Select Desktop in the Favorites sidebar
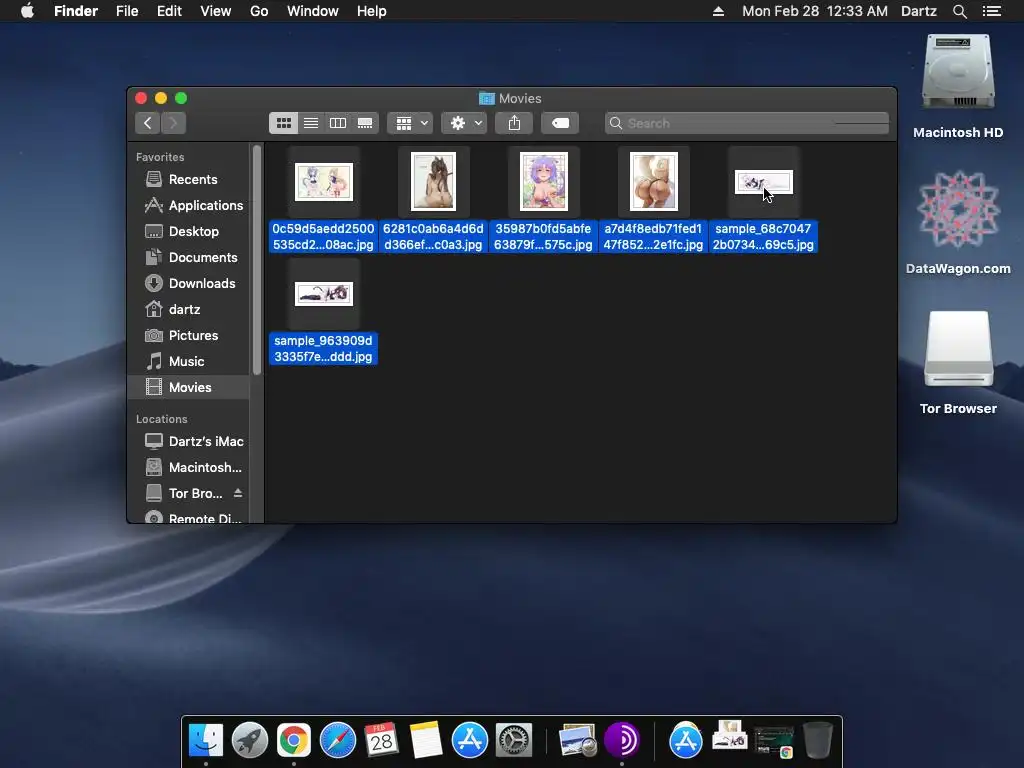The height and width of the screenshot is (768, 1024). [189, 231]
